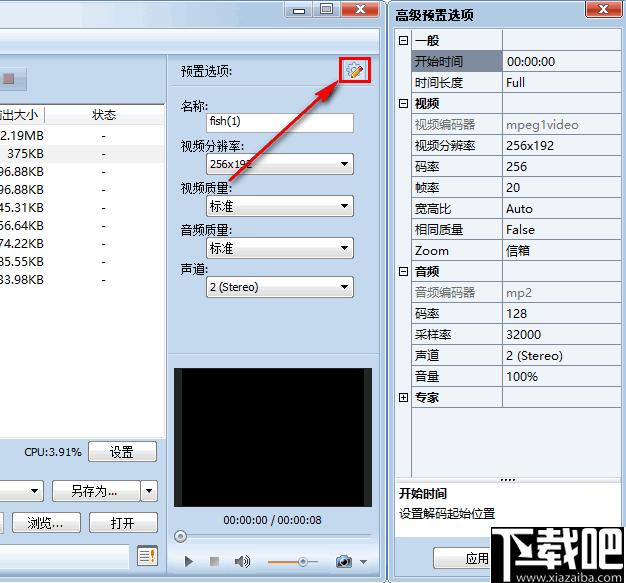
Task: Click the 打开 button
Action: [x=124, y=523]
